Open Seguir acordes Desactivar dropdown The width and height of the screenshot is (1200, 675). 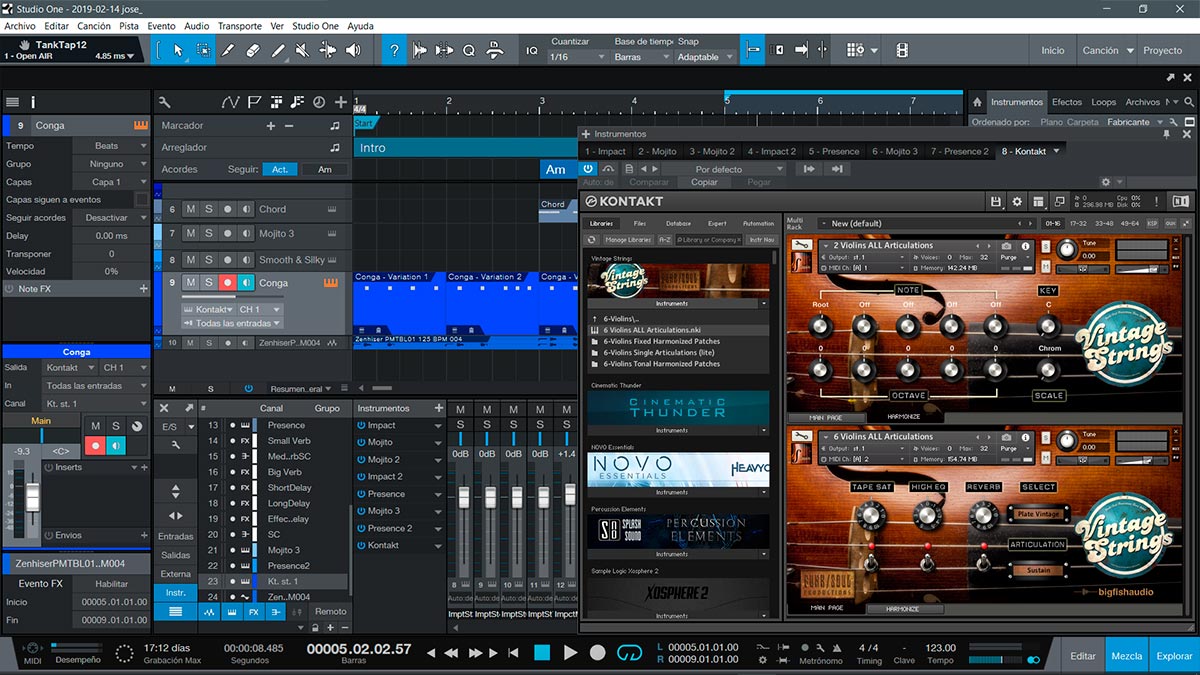click(110, 218)
